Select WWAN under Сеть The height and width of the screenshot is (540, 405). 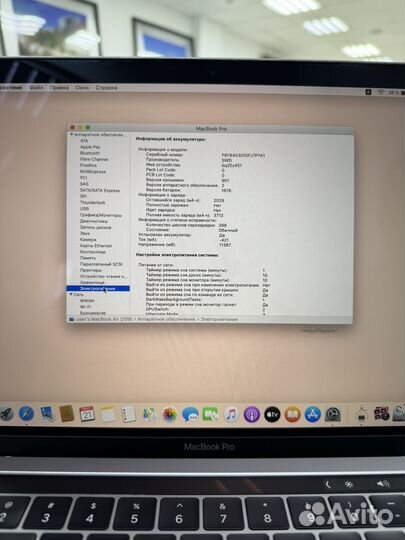coord(87,301)
